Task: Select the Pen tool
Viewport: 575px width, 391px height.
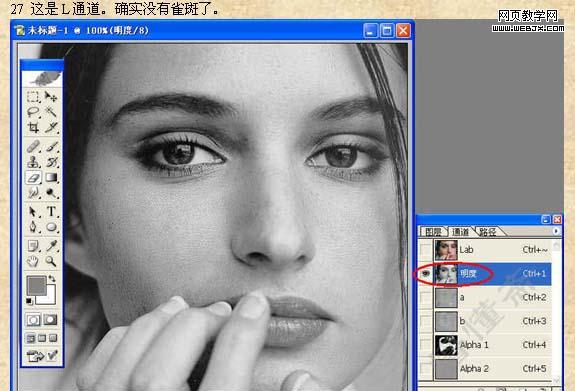Action: 33,227
